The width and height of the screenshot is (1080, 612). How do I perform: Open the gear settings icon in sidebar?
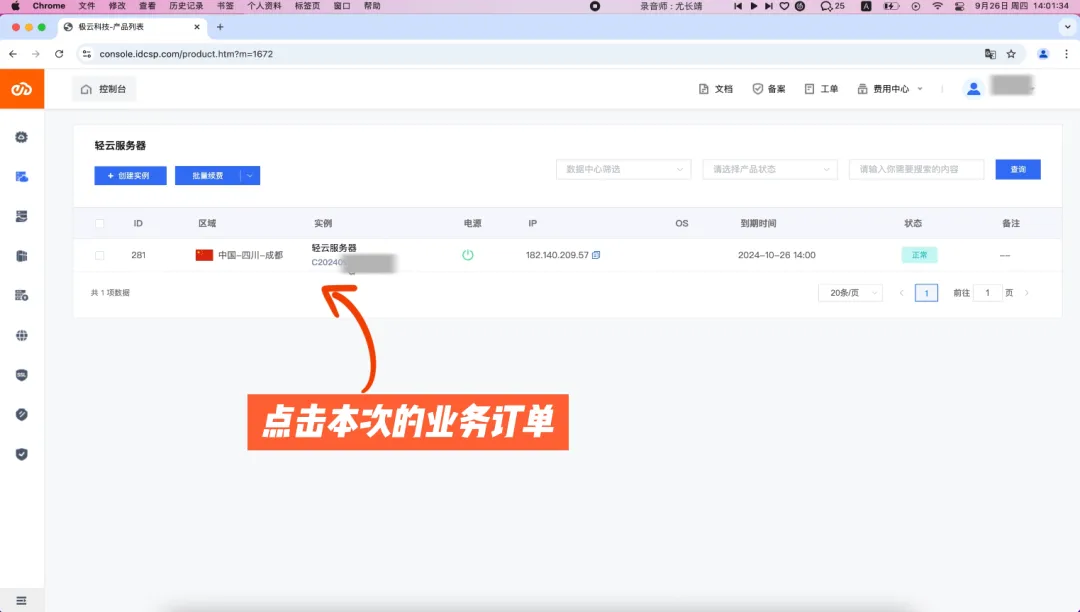pyautogui.click(x=22, y=137)
